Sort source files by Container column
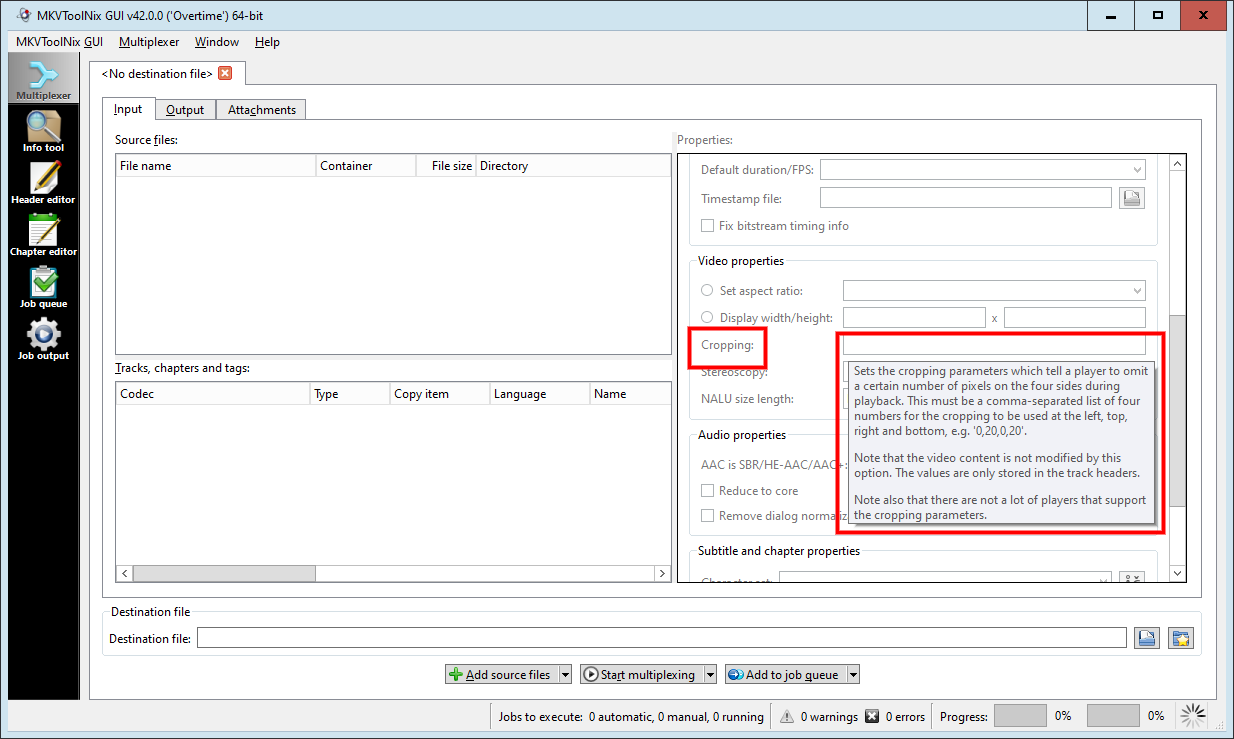The height and width of the screenshot is (739, 1234). click(366, 166)
